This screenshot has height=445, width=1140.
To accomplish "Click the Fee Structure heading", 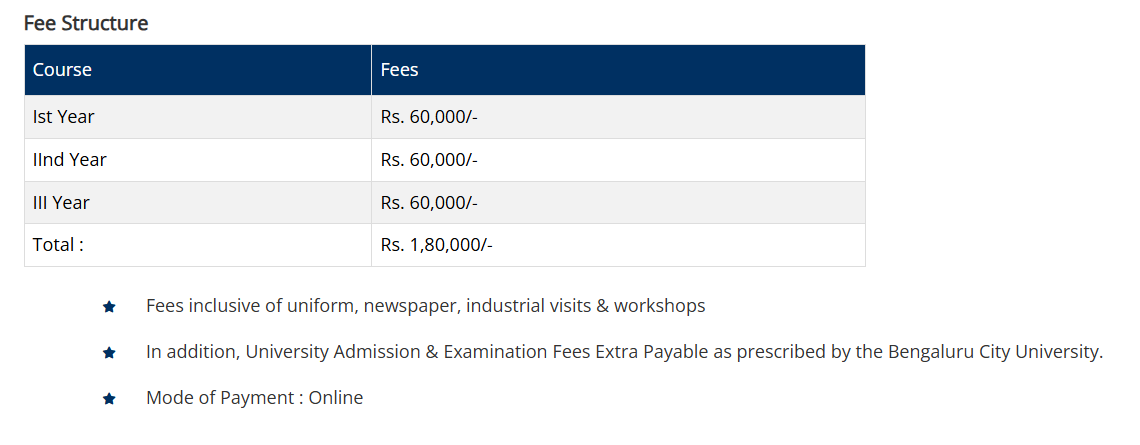I will 86,23.
